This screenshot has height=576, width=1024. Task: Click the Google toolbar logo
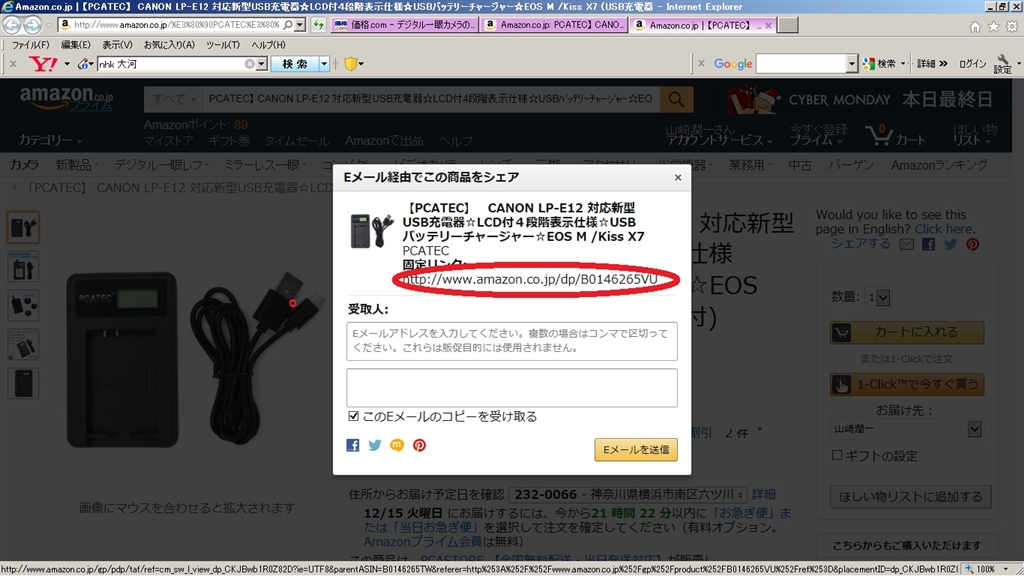(733, 64)
